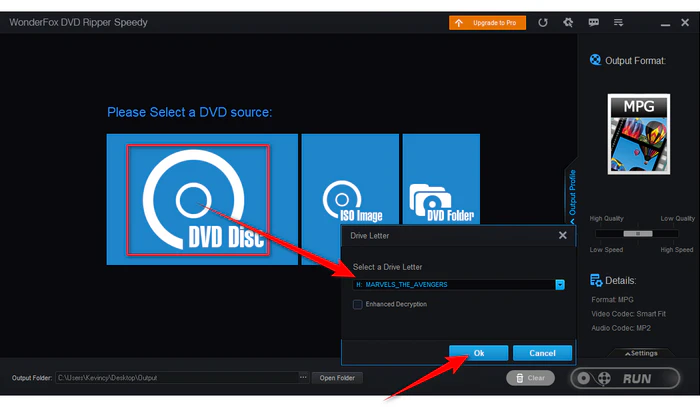This screenshot has width=700, height=407.
Task: Click the output folder path field
Action: pos(177,378)
